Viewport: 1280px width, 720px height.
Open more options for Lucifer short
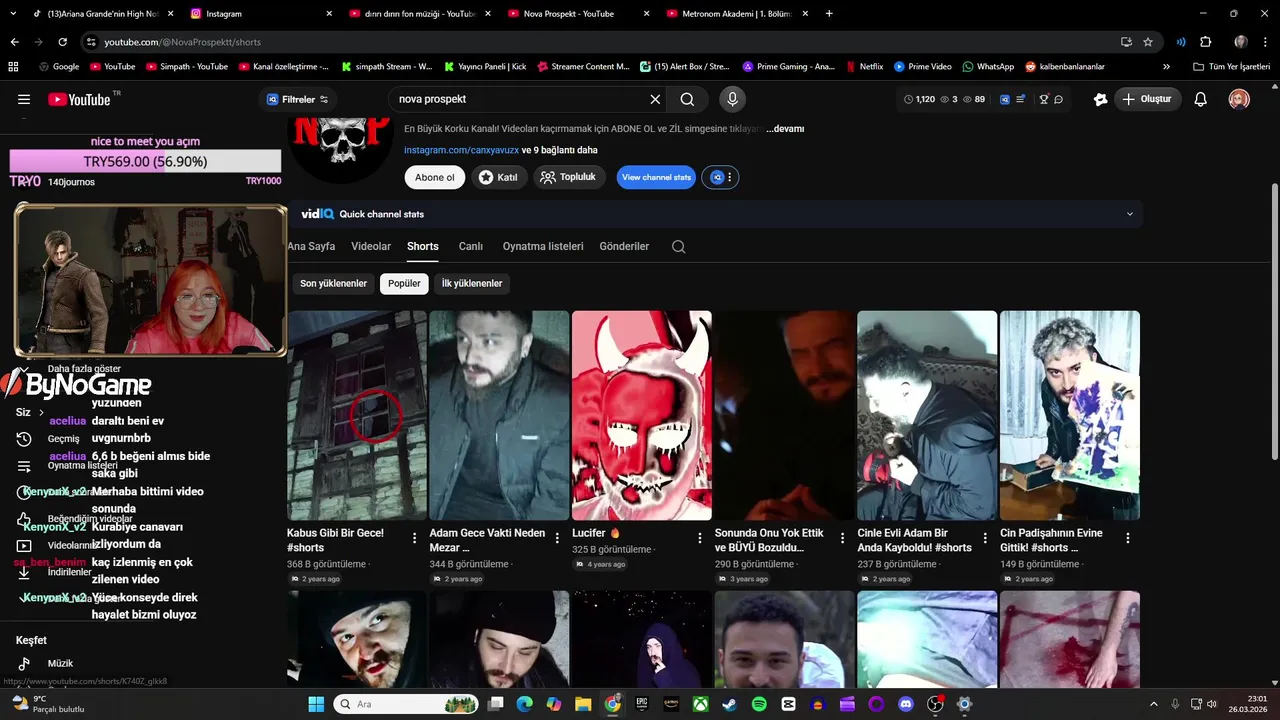[x=700, y=538]
